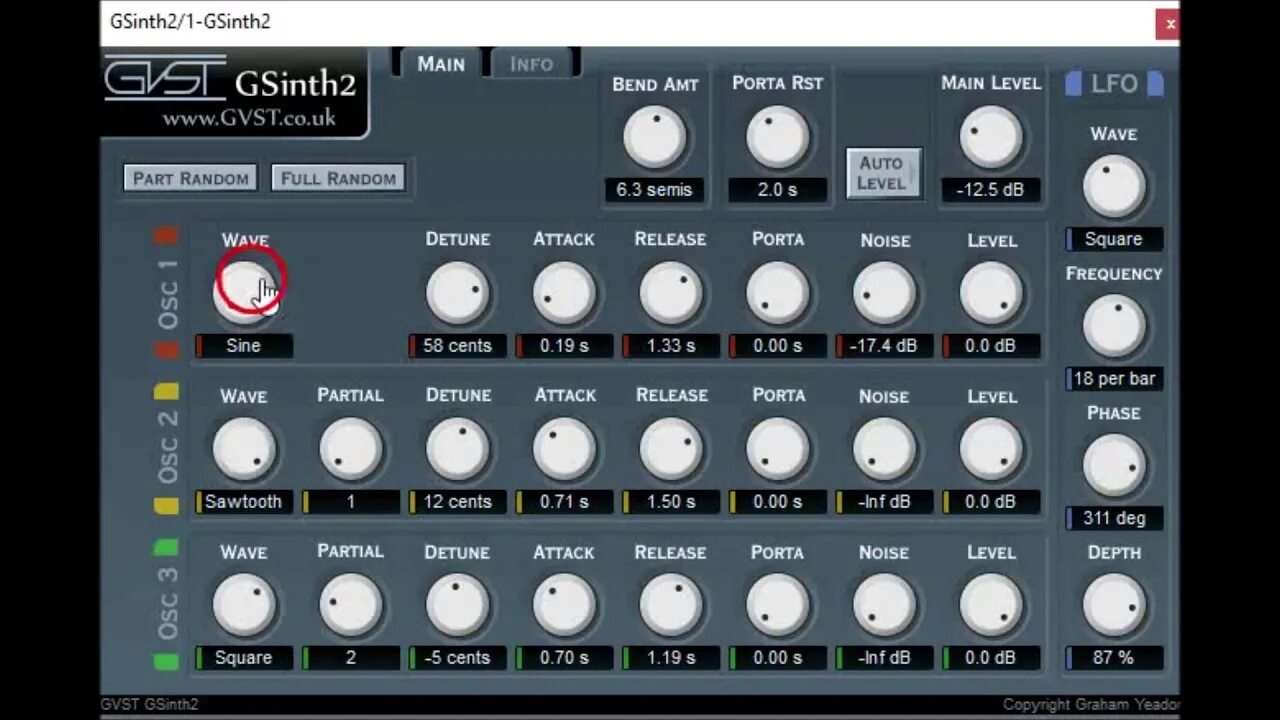Click the LFO Wave knob

point(1113,187)
